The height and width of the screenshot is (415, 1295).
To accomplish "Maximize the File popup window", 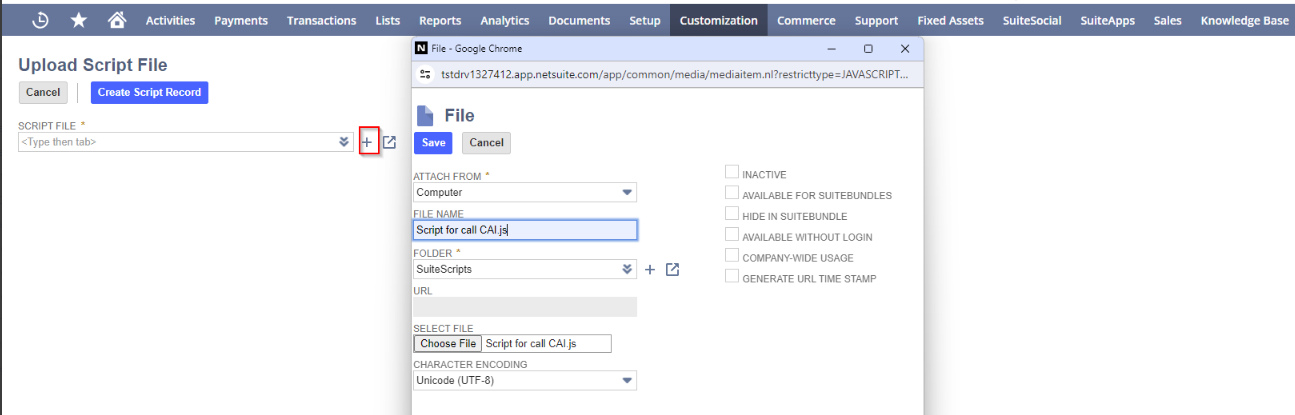I will coord(868,48).
